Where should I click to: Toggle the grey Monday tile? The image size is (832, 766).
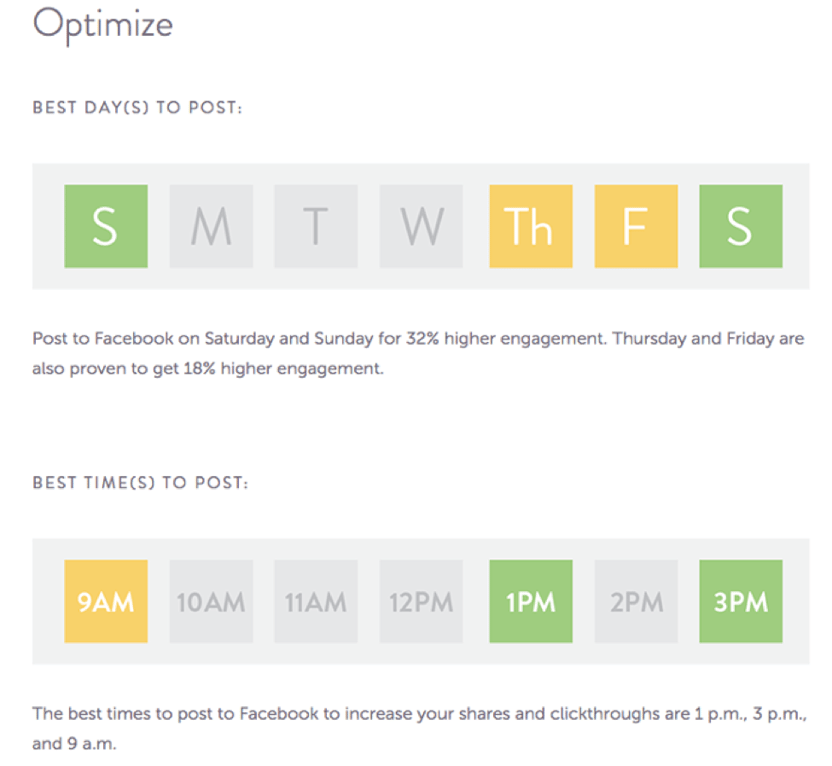tap(211, 226)
